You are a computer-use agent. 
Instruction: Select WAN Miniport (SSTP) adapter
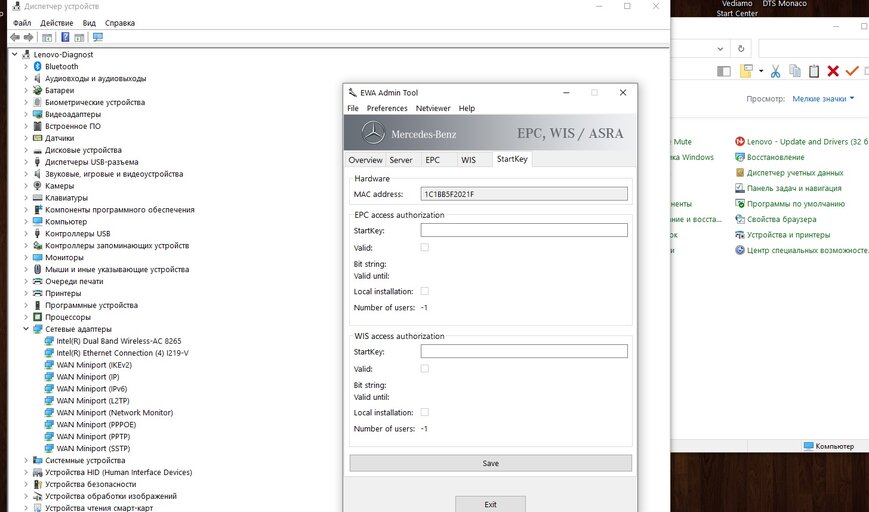[x=93, y=448]
